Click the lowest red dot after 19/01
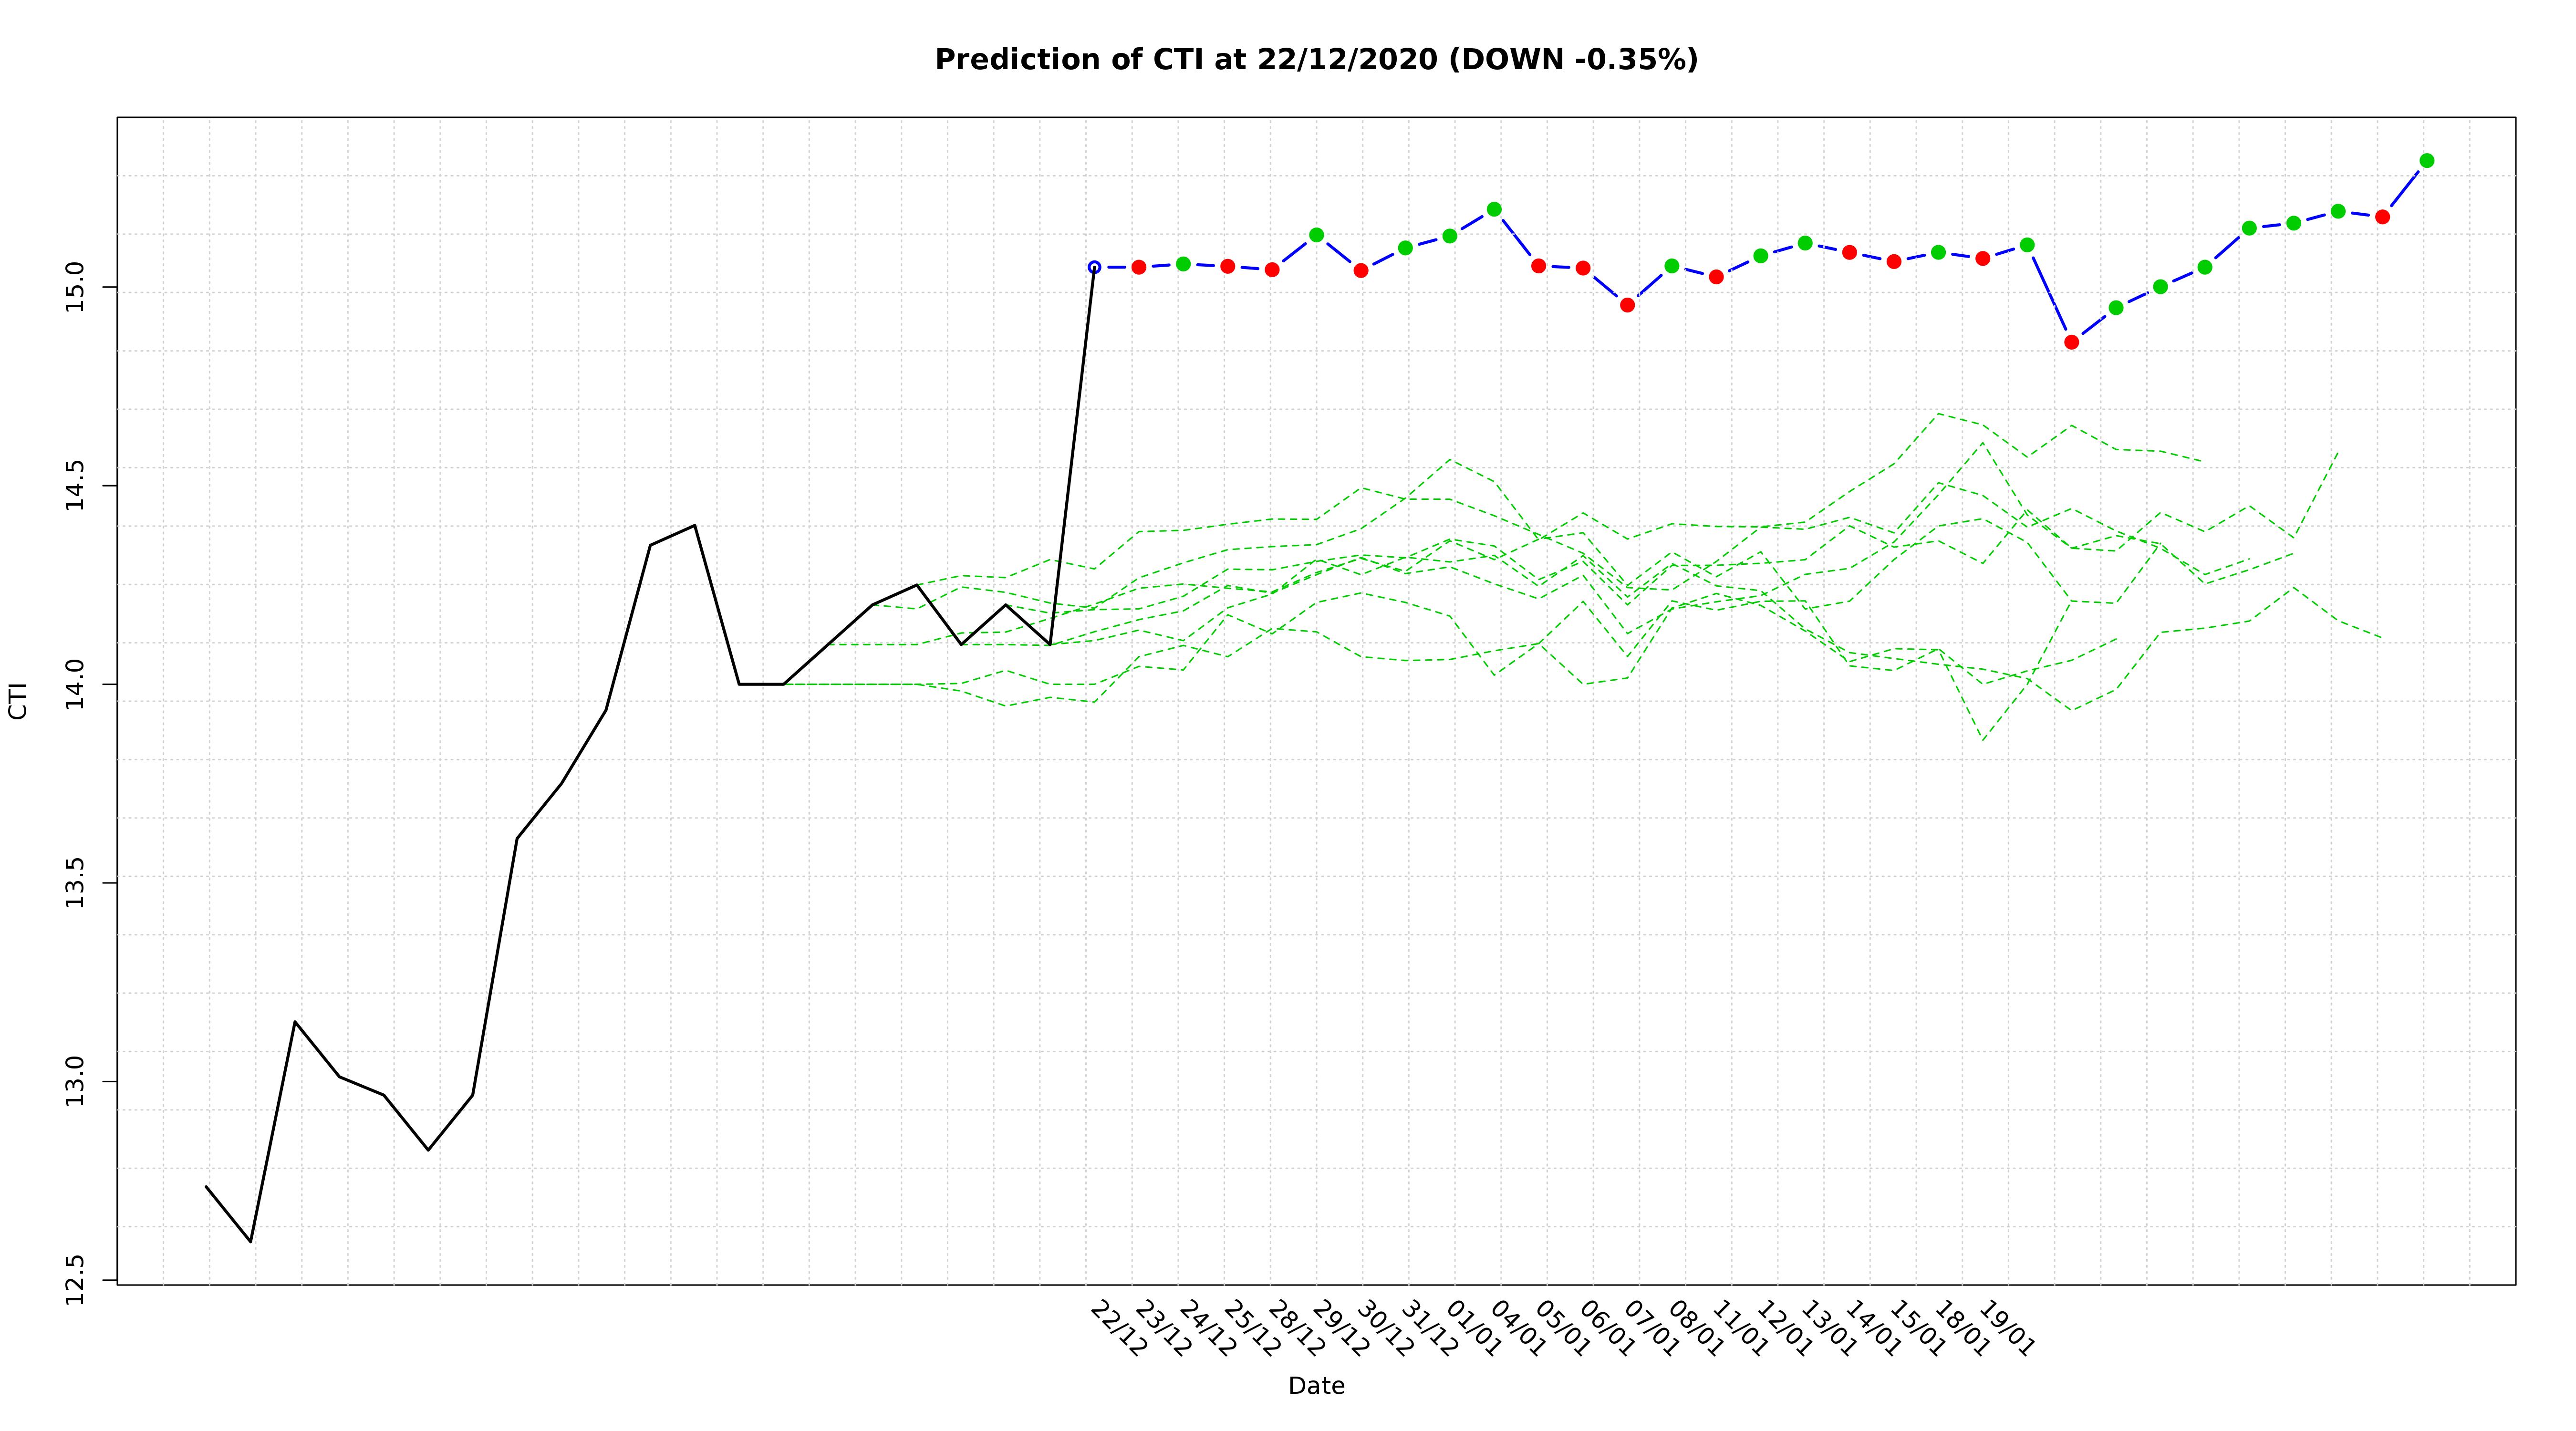 coord(2071,342)
